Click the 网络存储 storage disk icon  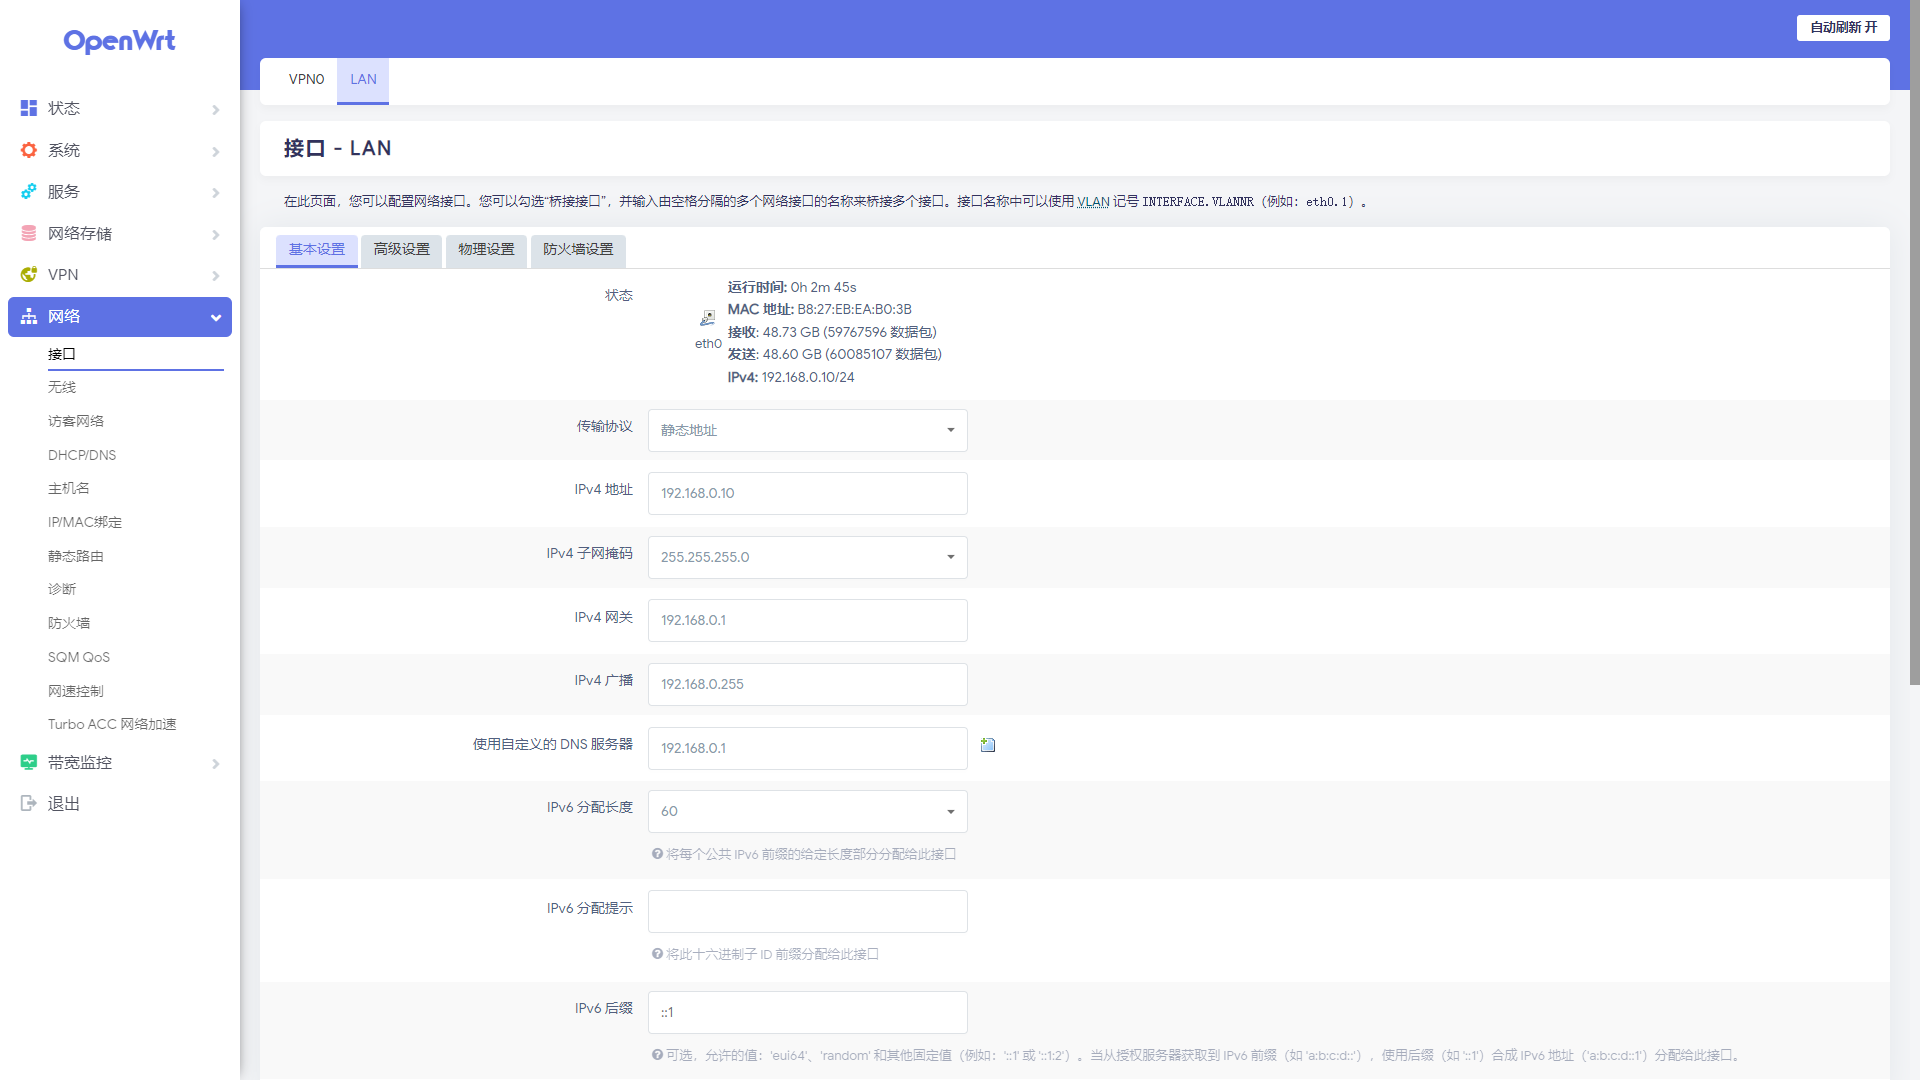point(29,233)
